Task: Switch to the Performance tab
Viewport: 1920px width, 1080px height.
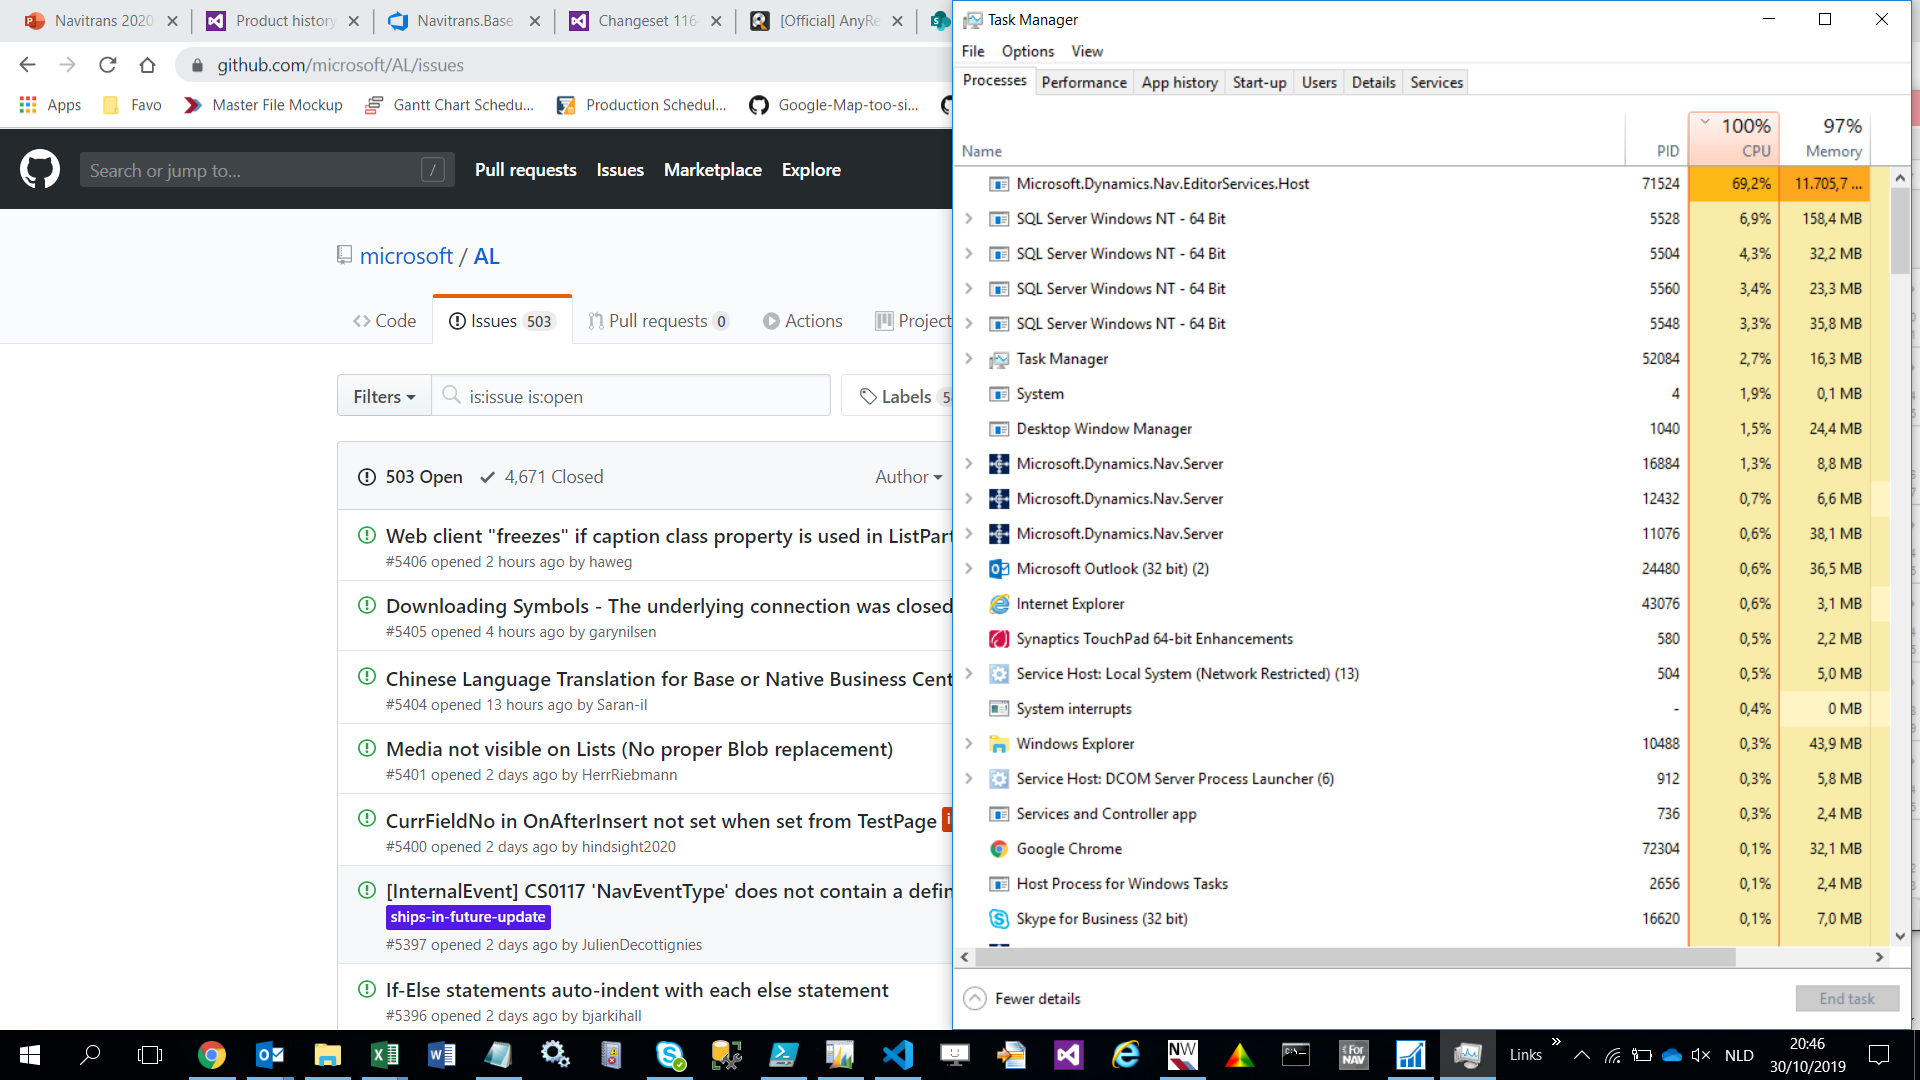Action: click(1083, 82)
